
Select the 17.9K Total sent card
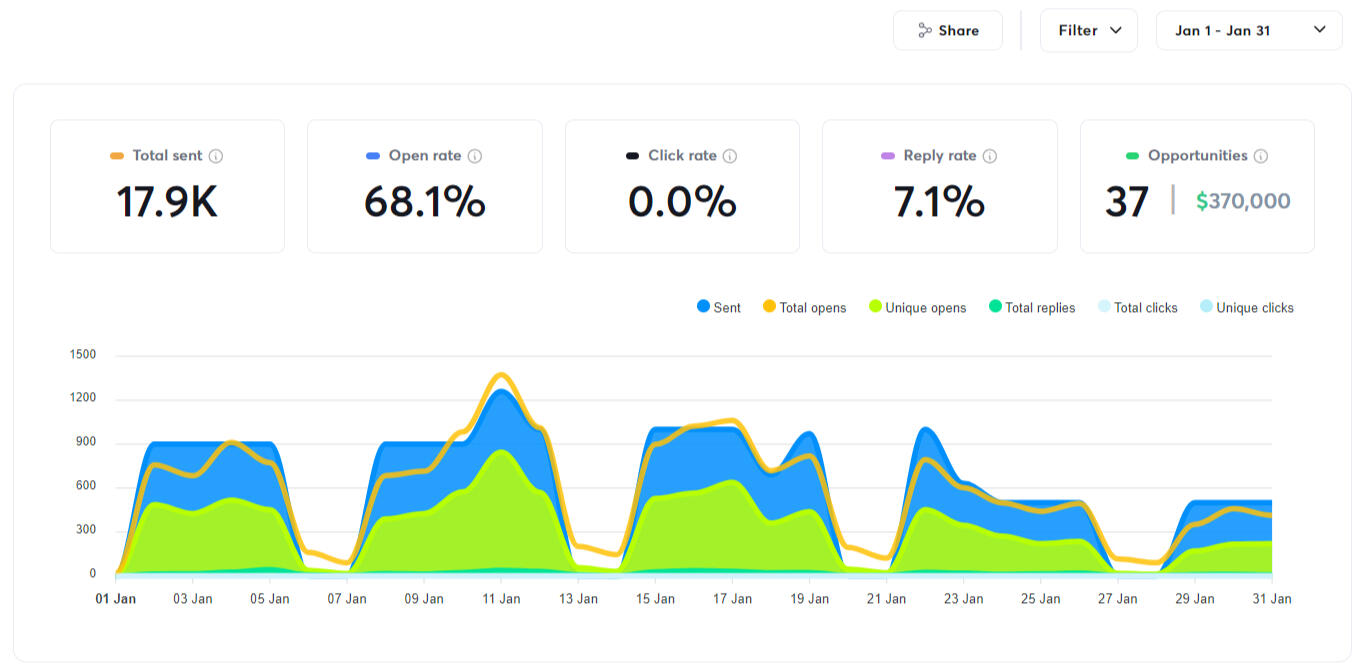coord(167,187)
